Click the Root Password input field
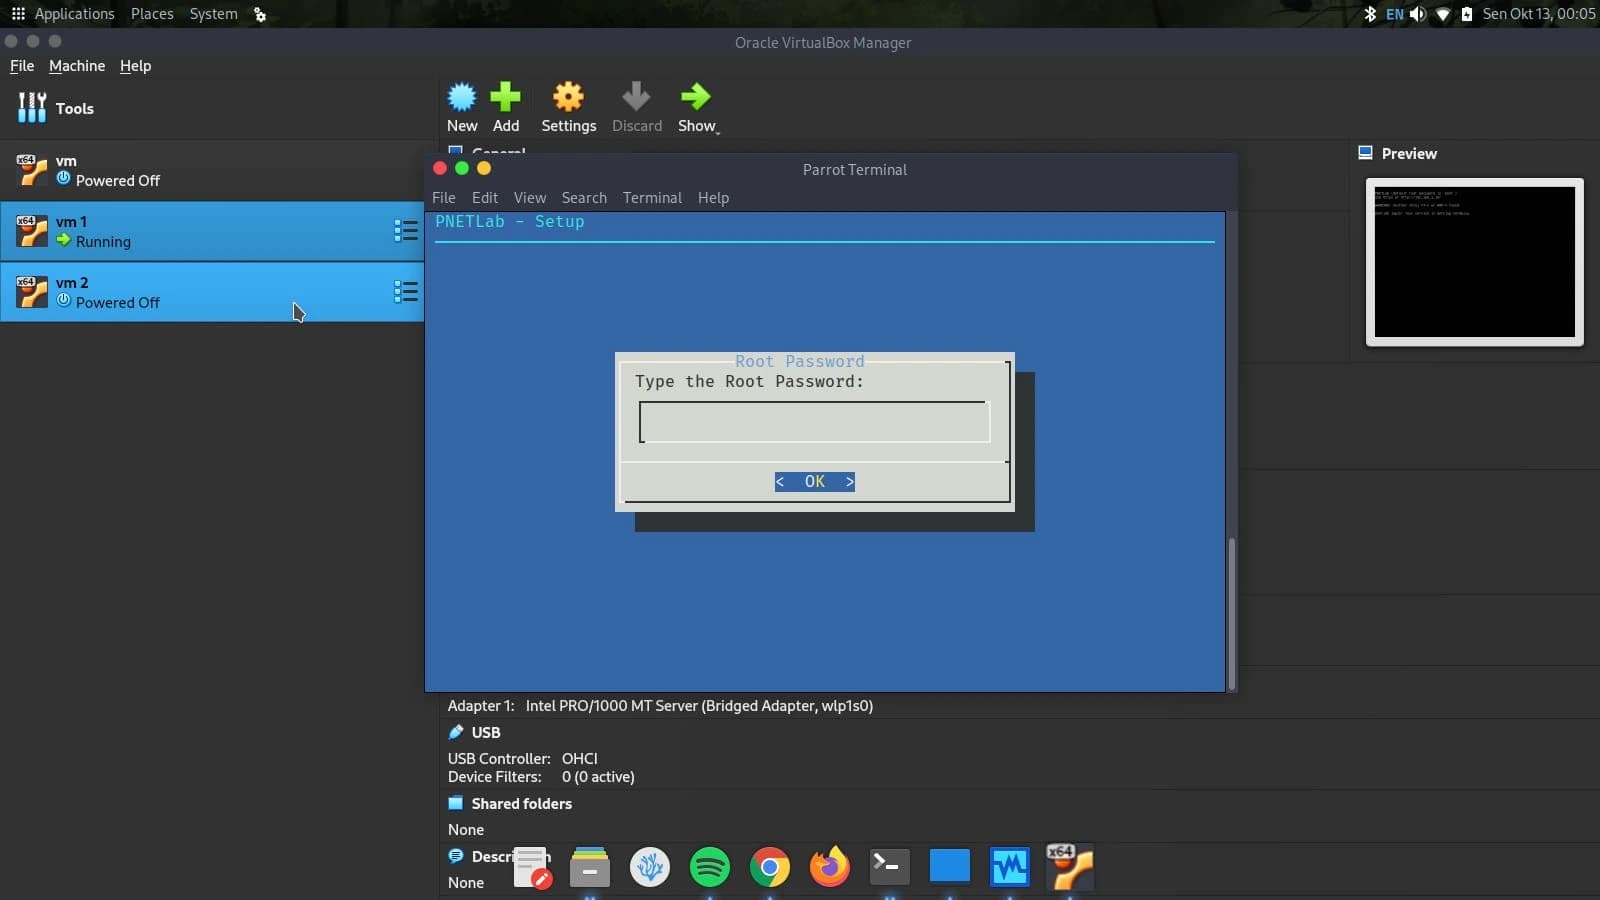The image size is (1600, 900). pyautogui.click(x=814, y=422)
